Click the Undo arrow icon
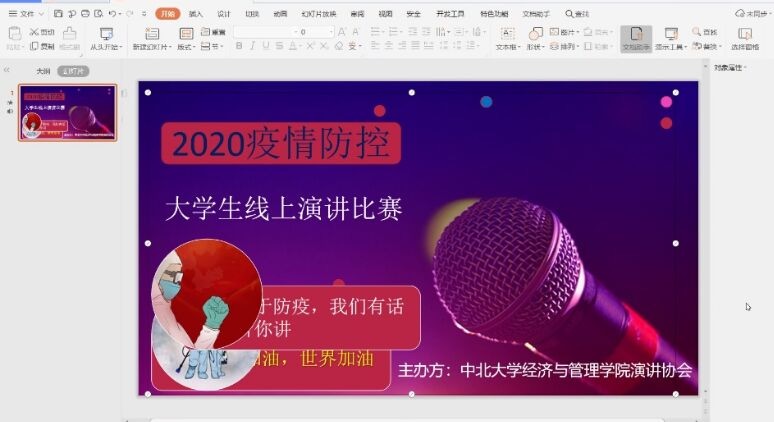 (110, 14)
